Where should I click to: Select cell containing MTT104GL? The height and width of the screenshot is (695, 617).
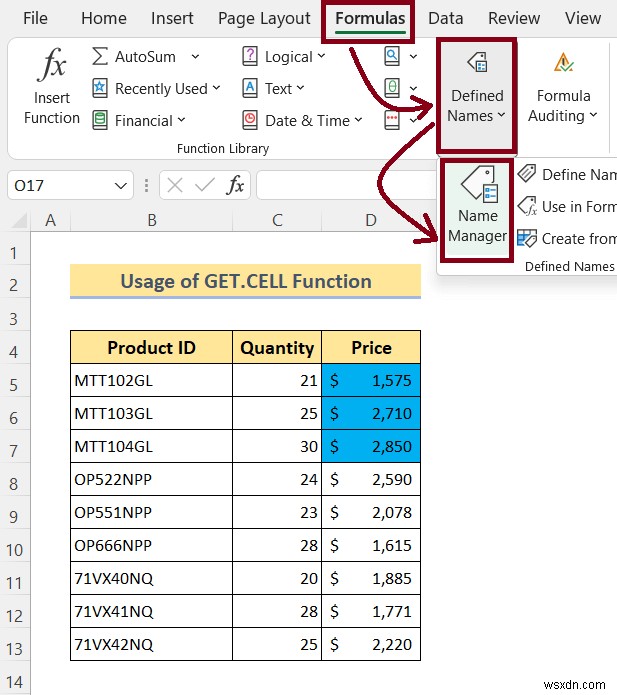click(152, 446)
